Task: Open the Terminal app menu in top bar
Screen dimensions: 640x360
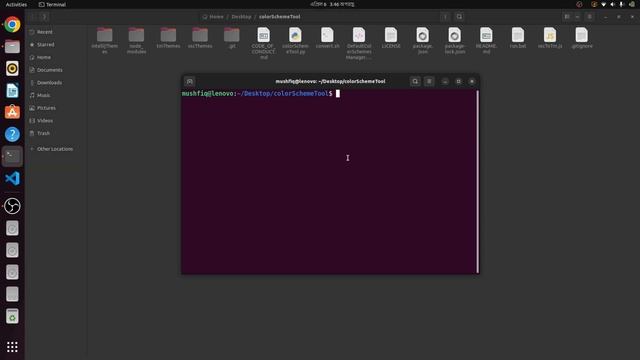Action: click(x=52, y=4)
